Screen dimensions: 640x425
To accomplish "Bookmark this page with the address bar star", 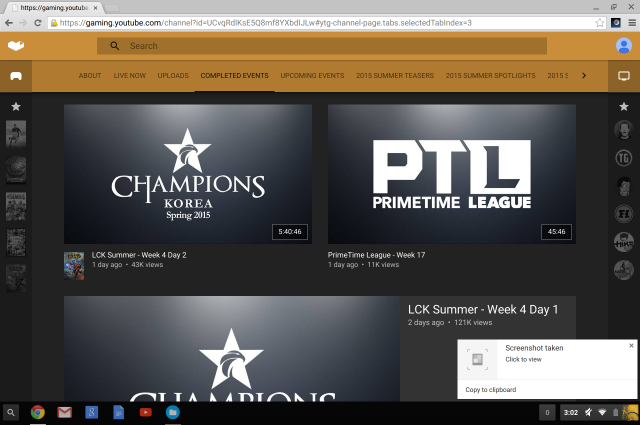I will click(x=600, y=22).
